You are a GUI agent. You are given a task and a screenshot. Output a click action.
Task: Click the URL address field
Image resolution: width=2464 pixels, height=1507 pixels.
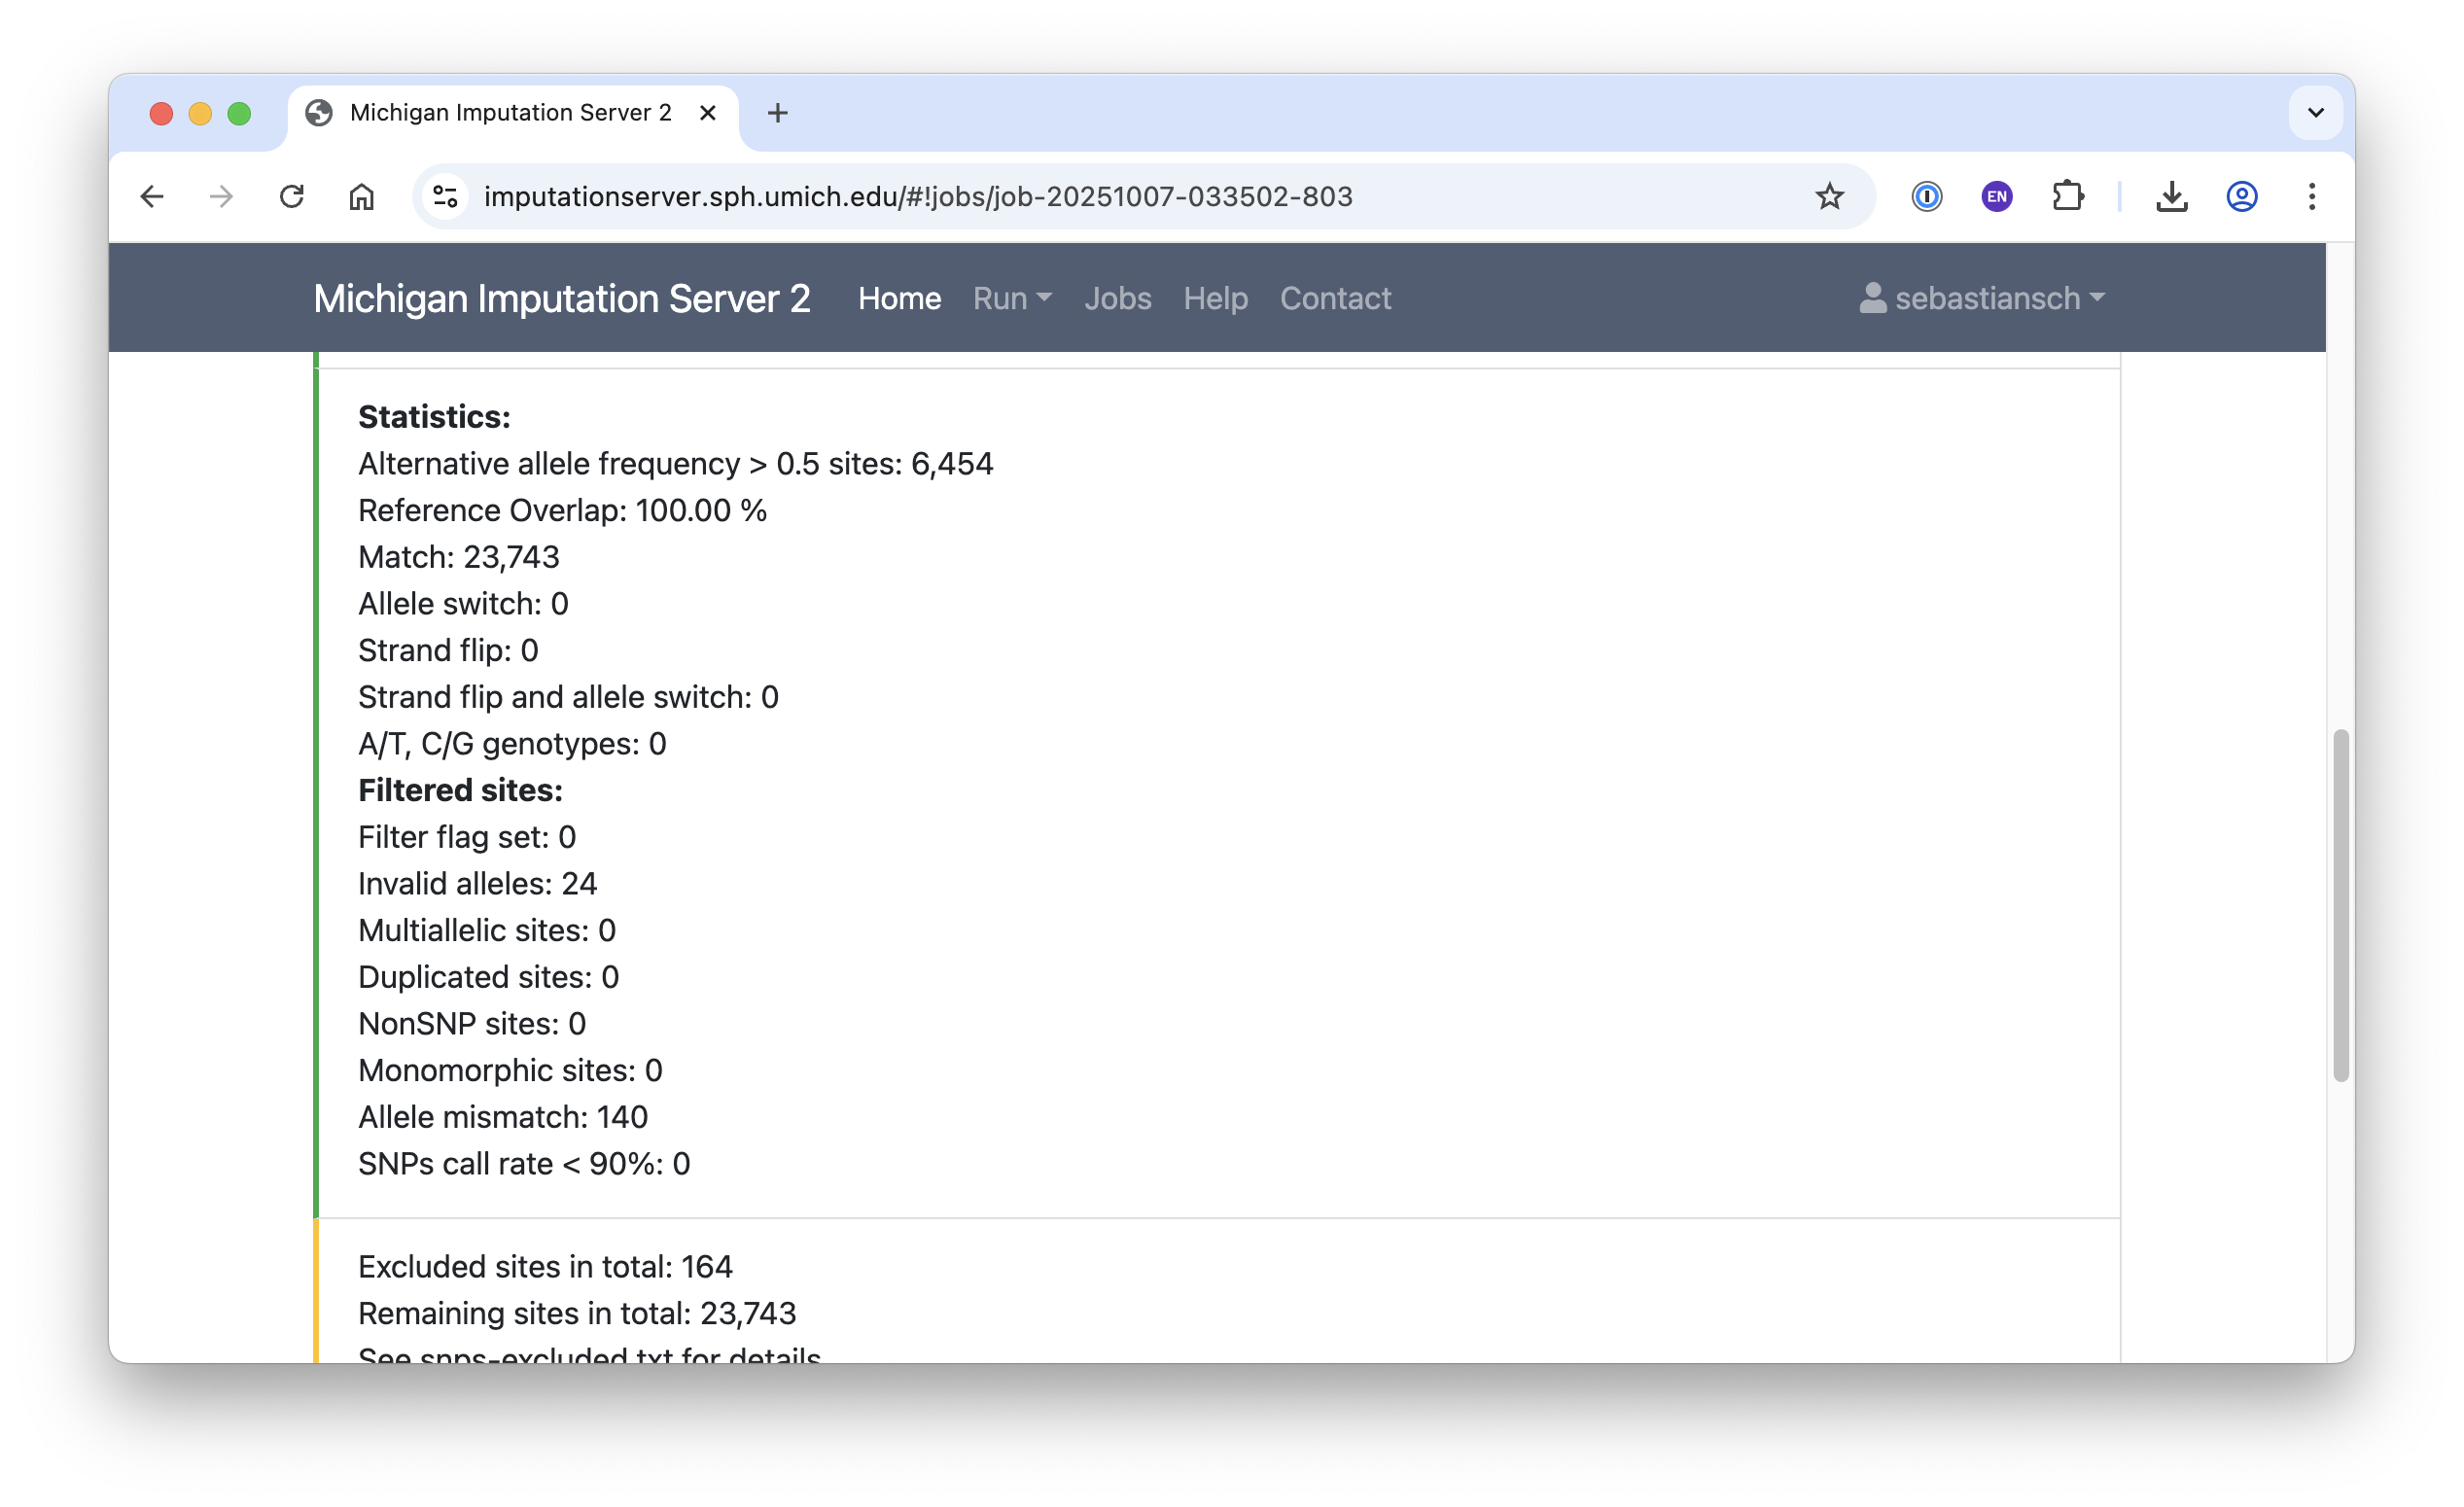pos(1100,196)
